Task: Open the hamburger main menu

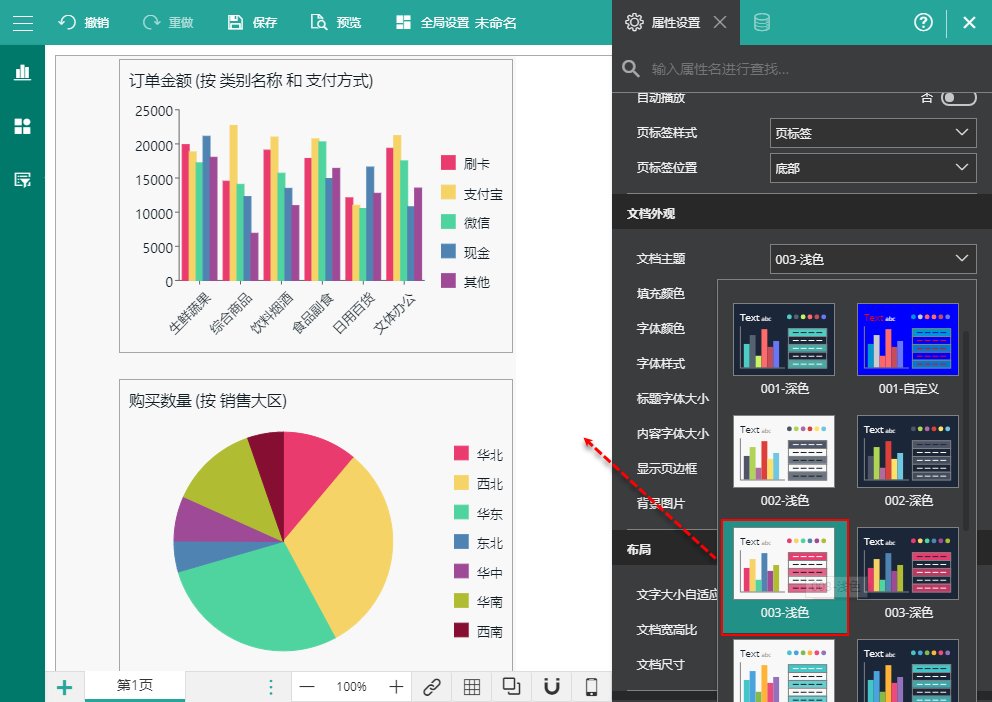Action: pos(23,23)
